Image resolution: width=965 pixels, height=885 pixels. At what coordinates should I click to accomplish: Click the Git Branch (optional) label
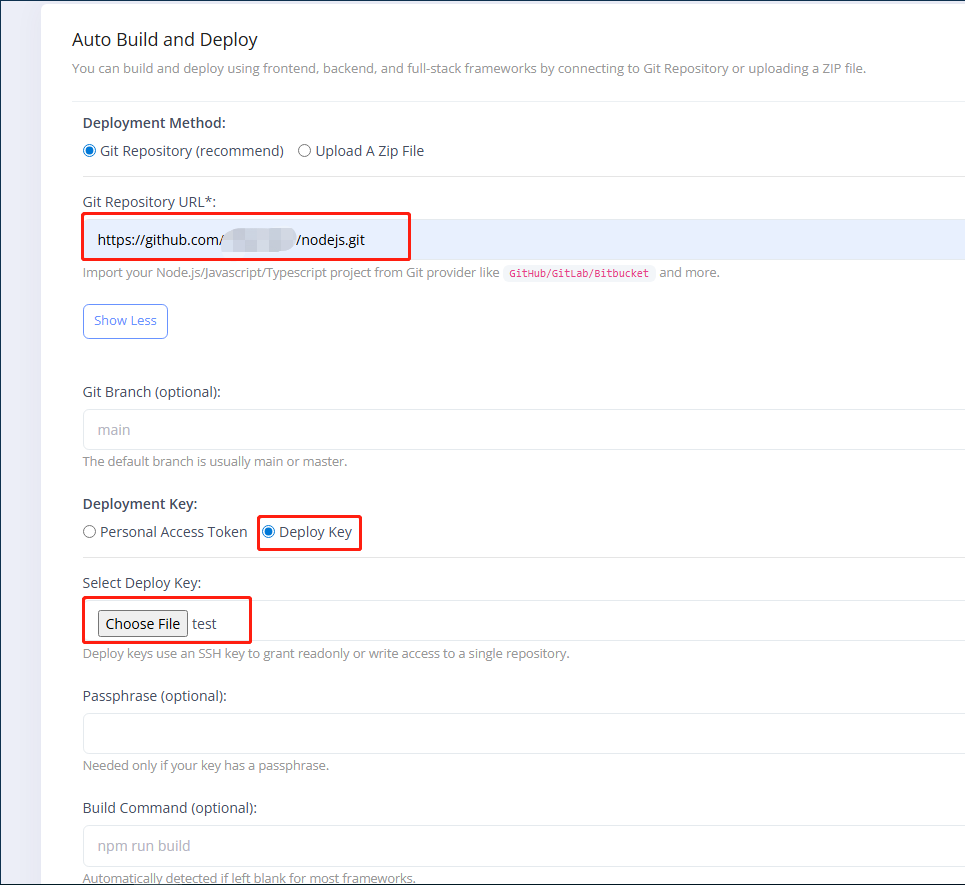pos(151,392)
